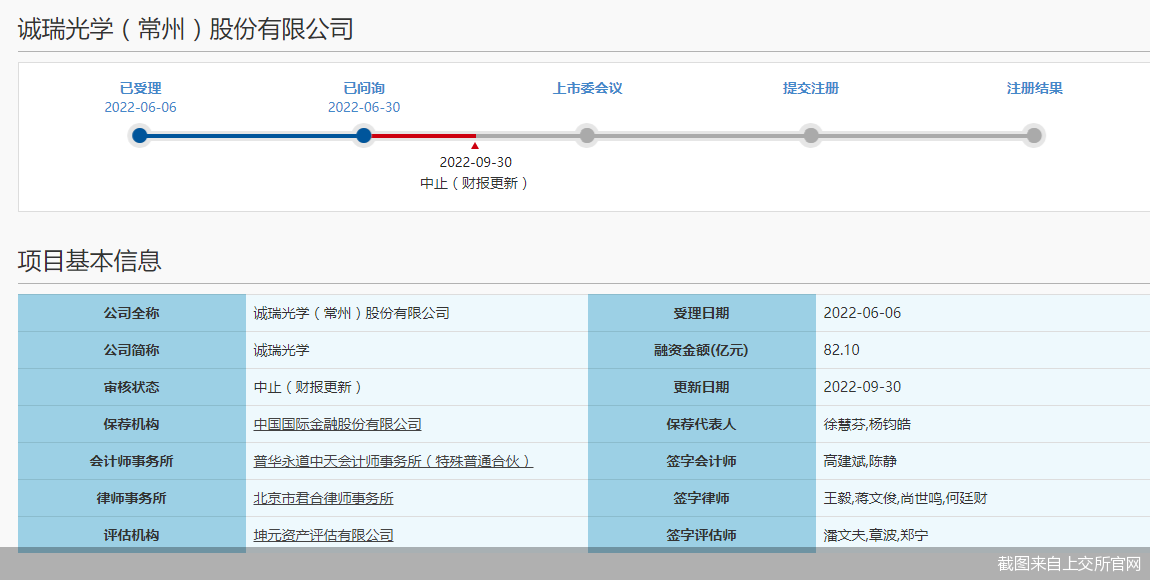Image resolution: width=1150 pixels, height=580 pixels.
Task: Open the 中国国际金融股份有限公司 sponsor link
Action: [337, 424]
